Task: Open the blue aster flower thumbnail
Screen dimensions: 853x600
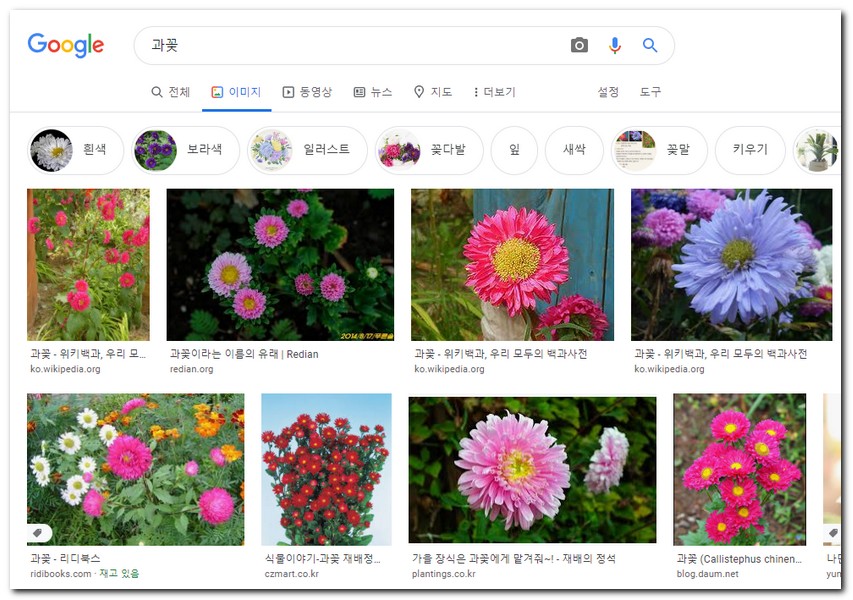Action: click(731, 265)
